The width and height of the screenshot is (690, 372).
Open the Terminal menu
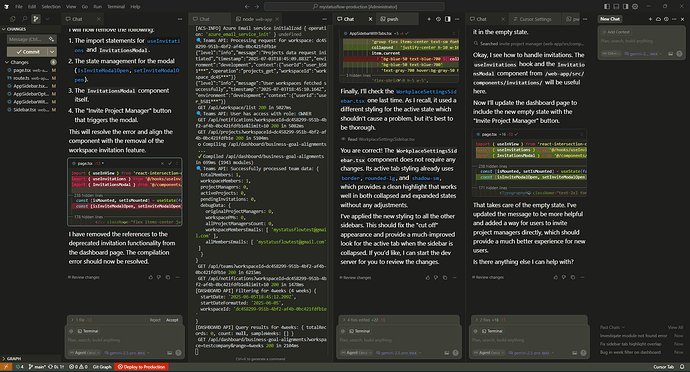pos(116,7)
